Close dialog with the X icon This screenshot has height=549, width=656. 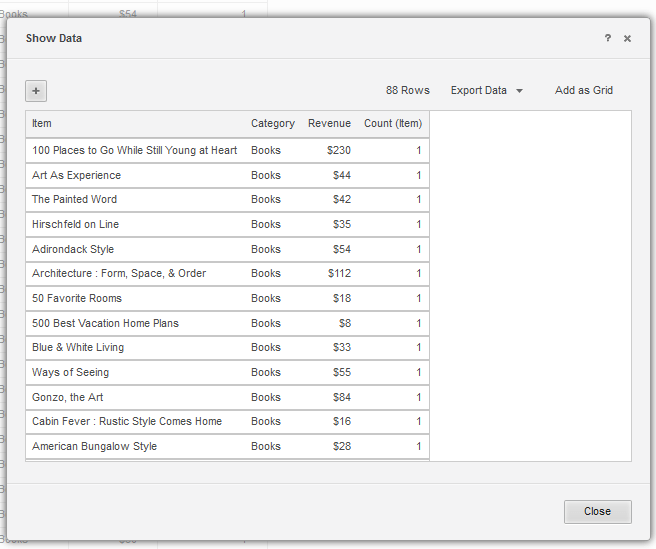click(627, 38)
